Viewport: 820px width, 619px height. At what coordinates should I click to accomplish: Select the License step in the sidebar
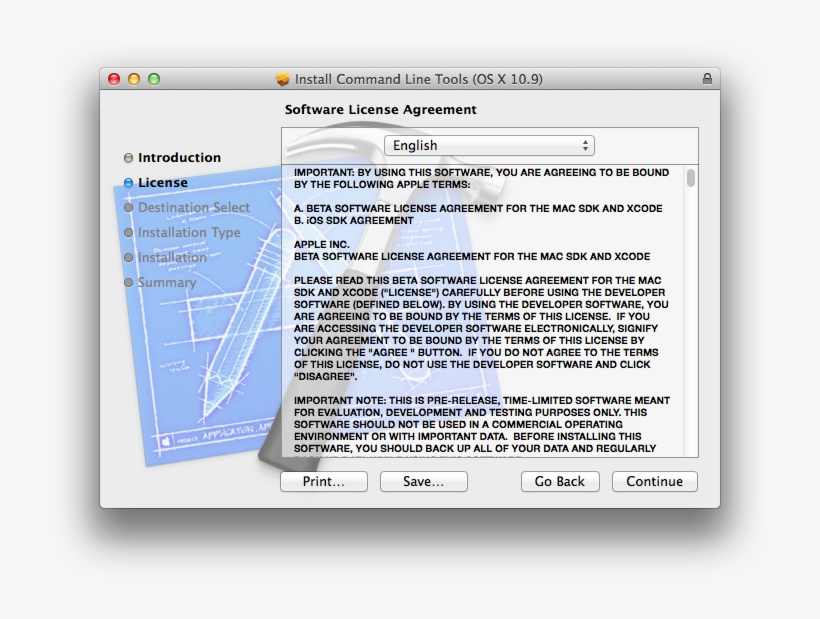164,182
